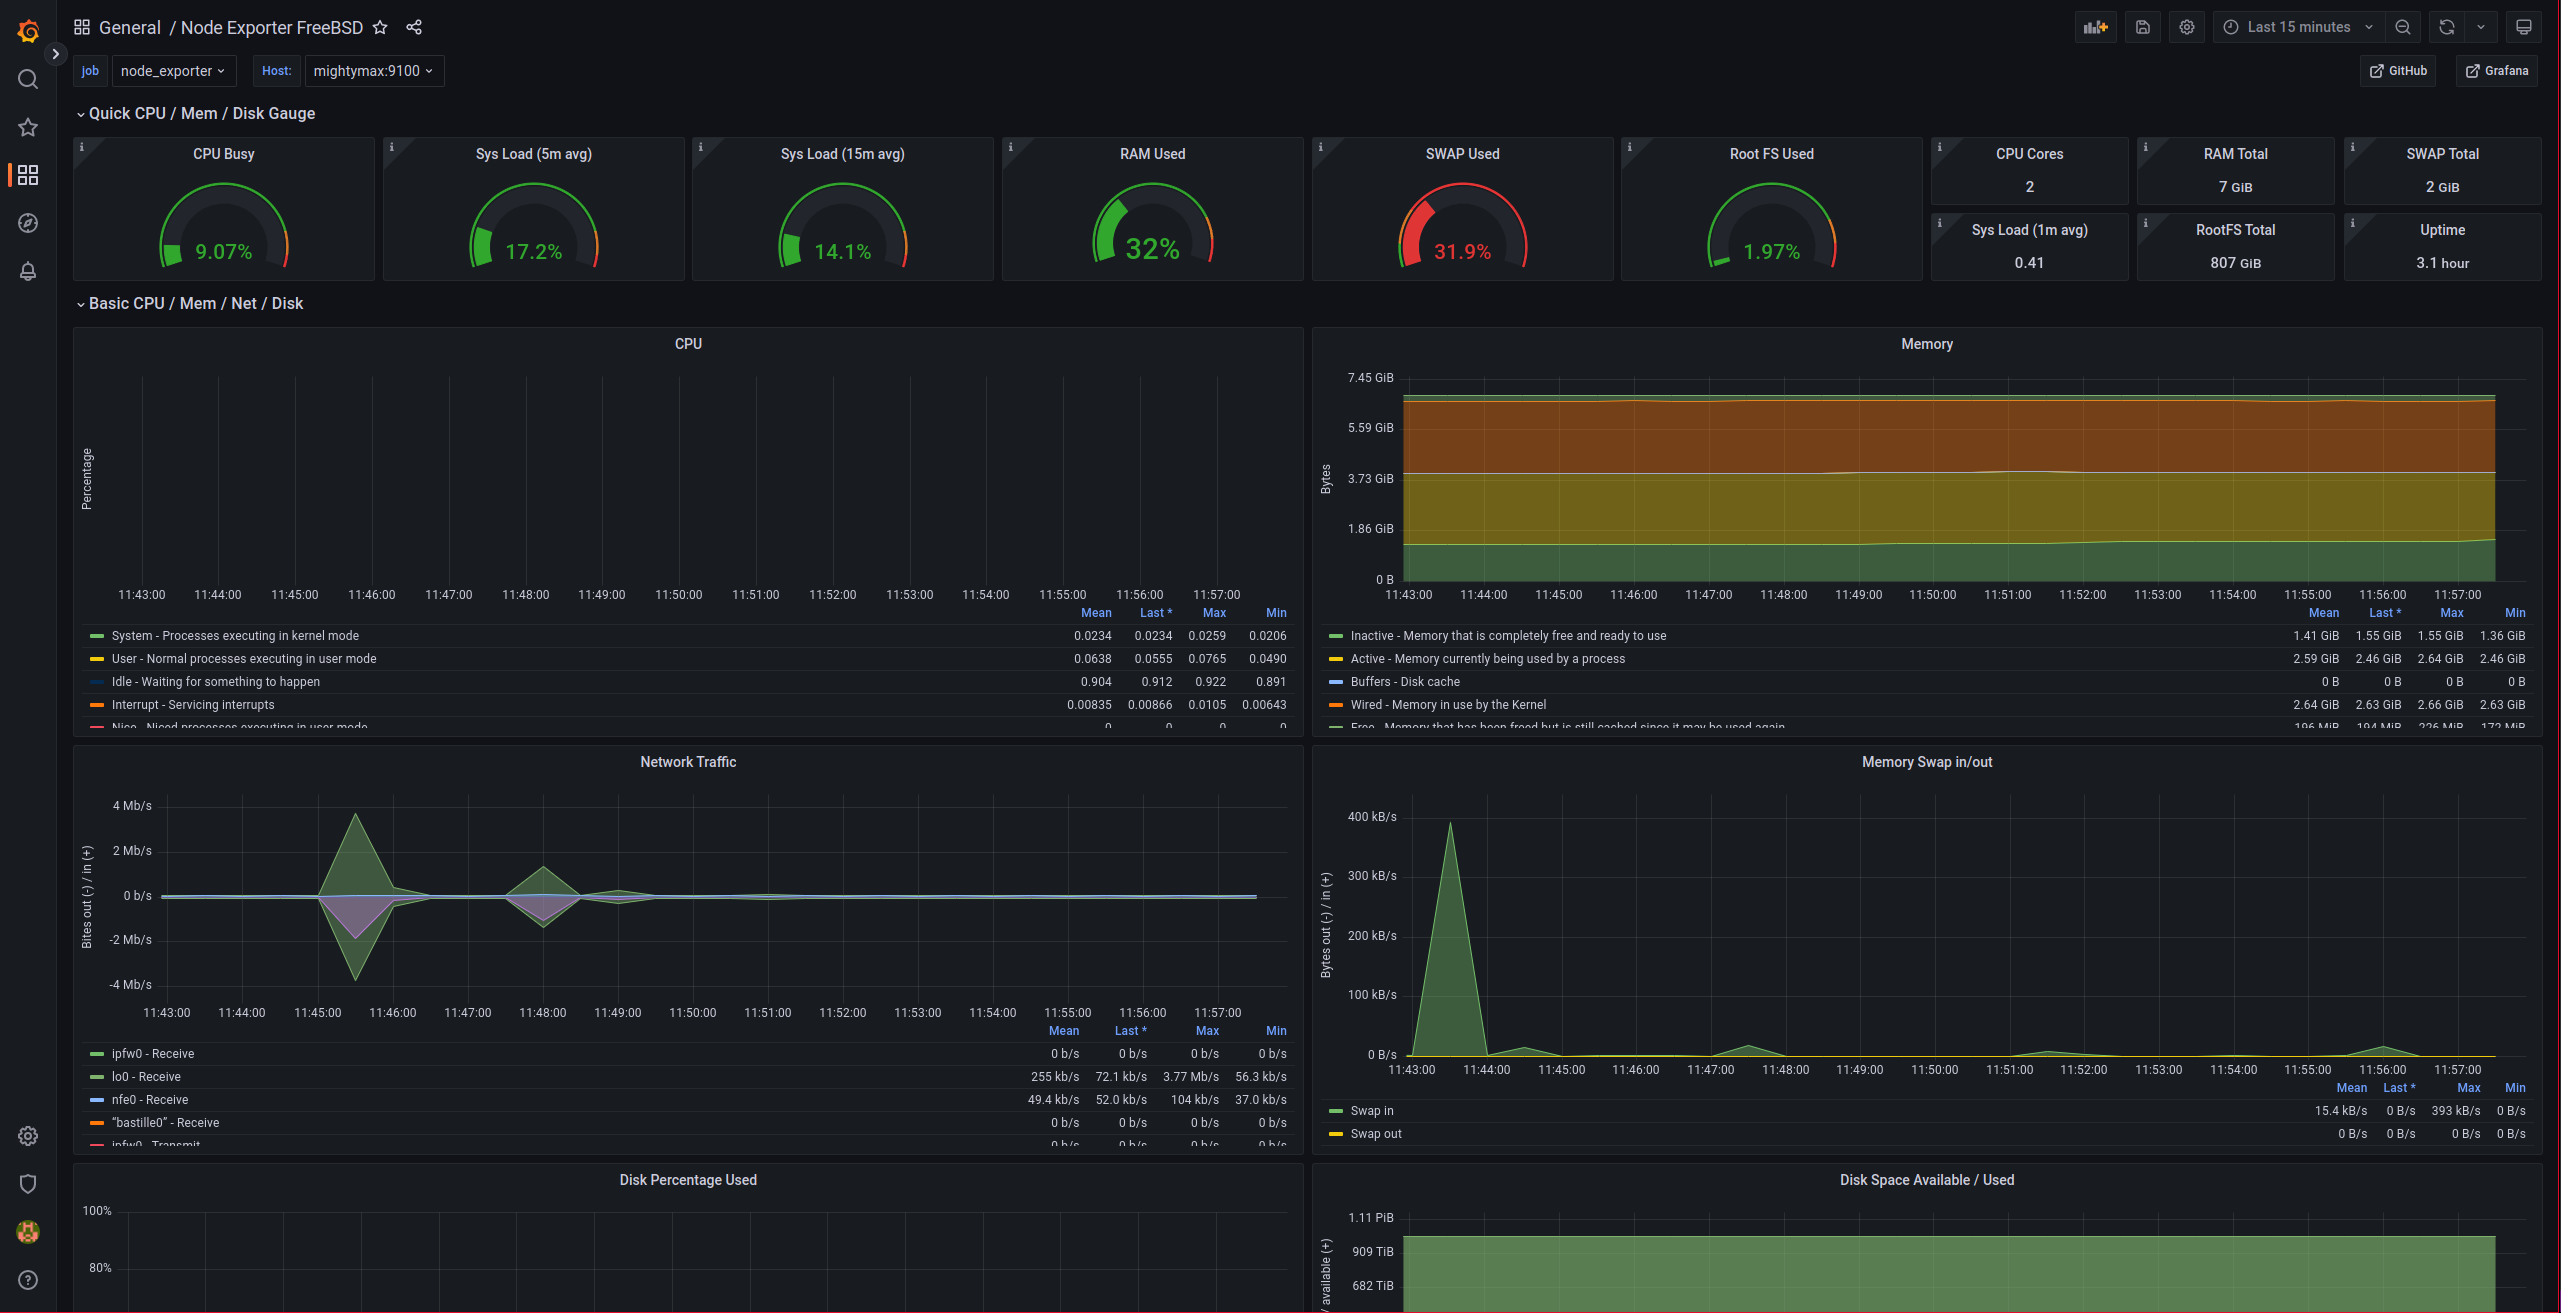Viewport: 2561px width, 1313px height.
Task: Open the Alerting bell icon in sidebar
Action: (x=28, y=271)
